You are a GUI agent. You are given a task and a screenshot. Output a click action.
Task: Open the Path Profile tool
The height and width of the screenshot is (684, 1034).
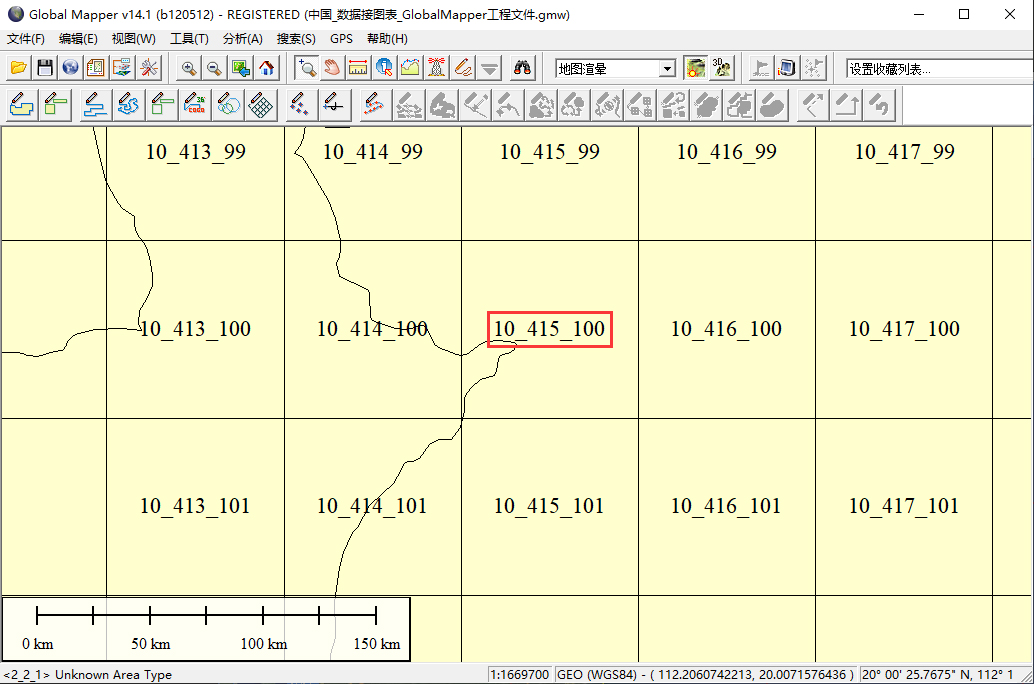[411, 68]
